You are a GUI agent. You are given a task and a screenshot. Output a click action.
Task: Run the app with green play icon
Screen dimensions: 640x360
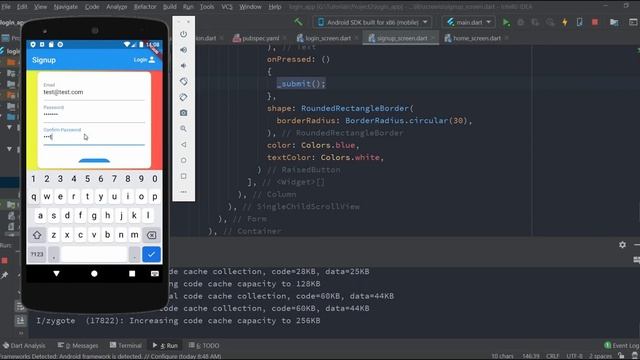click(x=506, y=22)
